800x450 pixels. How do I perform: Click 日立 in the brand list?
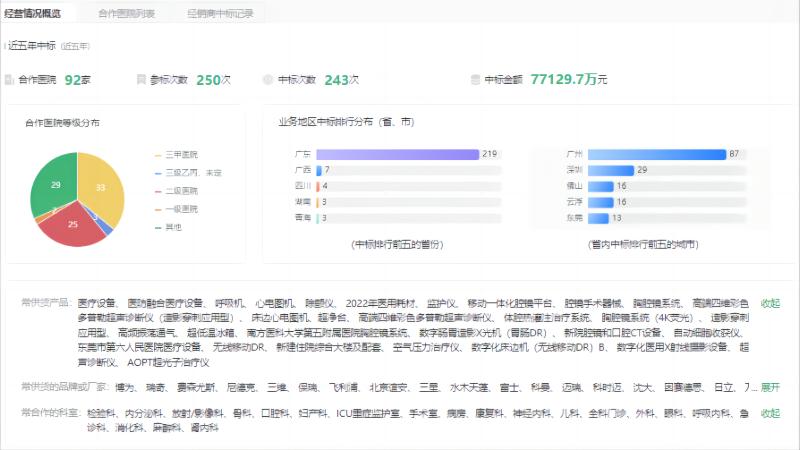point(723,388)
